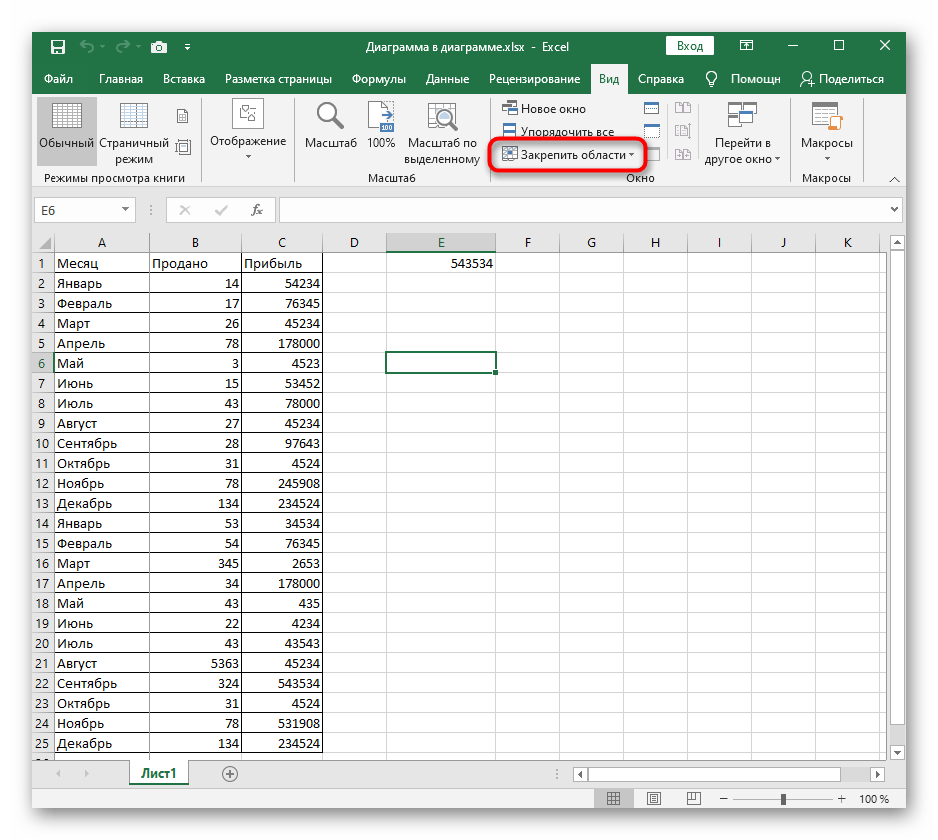This screenshot has height=840, width=938.
Task: Click the cancel X icon in formula bar
Action: 185,210
